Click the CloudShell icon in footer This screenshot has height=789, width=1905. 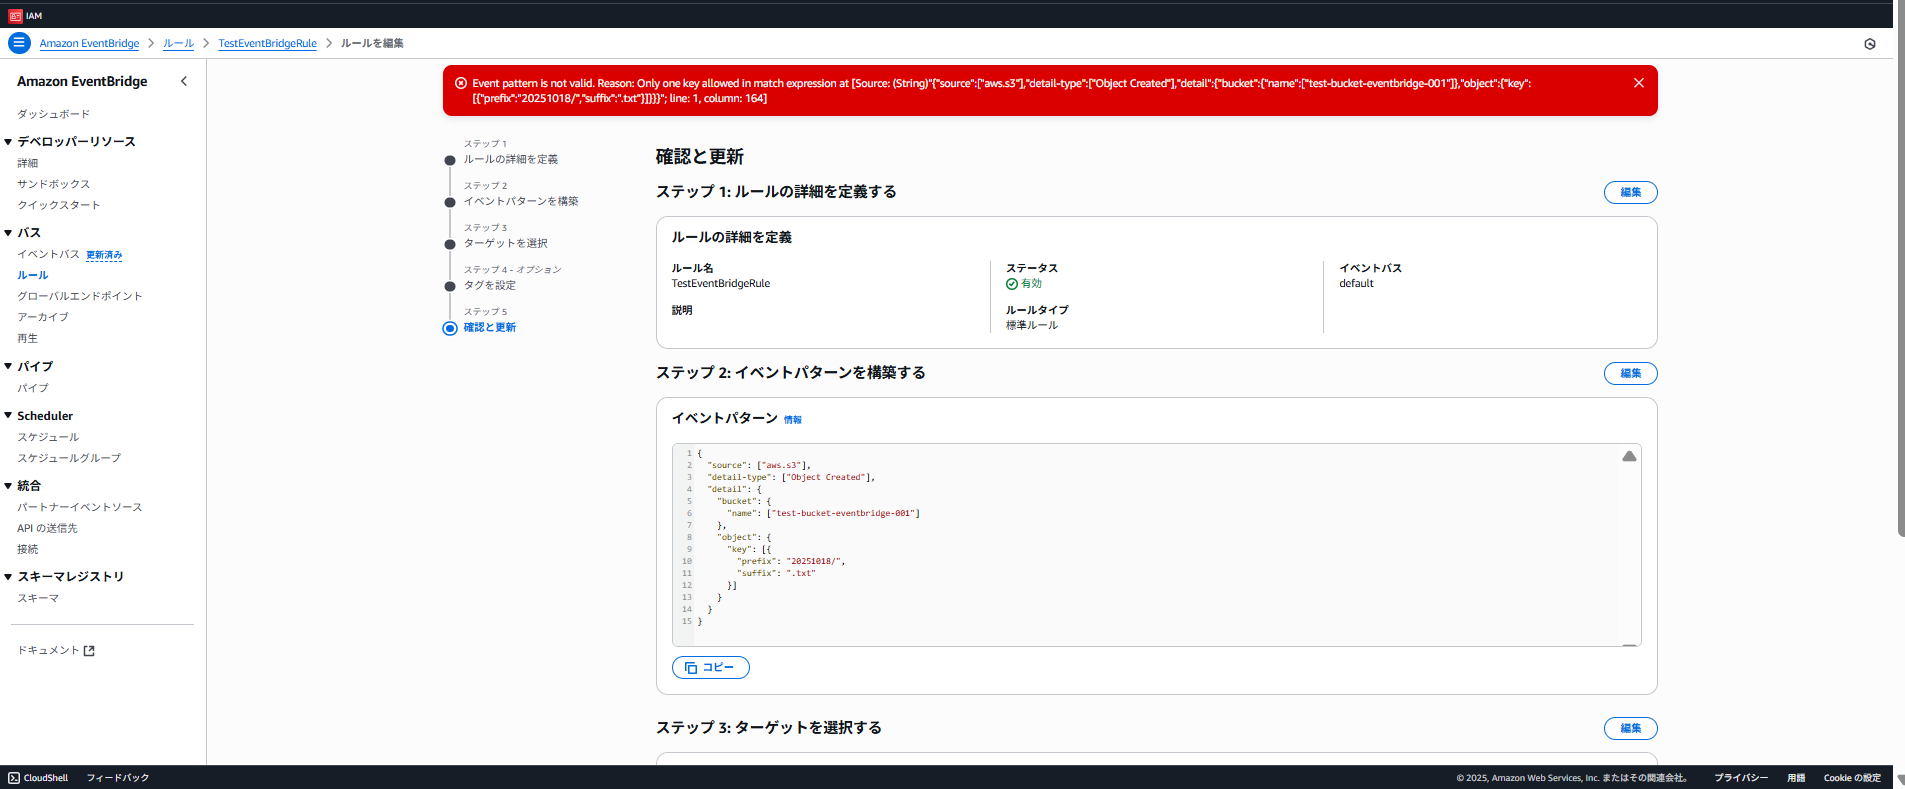pos(14,778)
